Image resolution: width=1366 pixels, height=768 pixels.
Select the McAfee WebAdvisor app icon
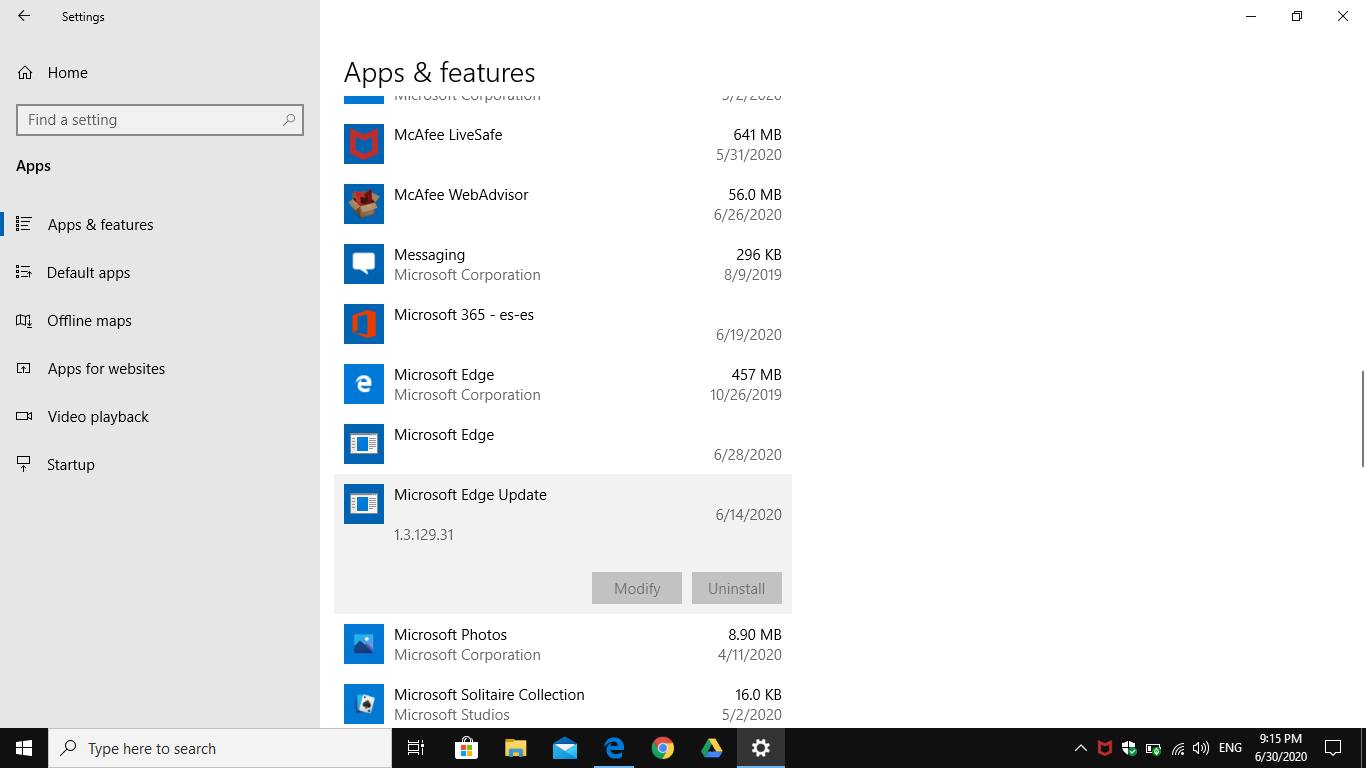[364, 204]
